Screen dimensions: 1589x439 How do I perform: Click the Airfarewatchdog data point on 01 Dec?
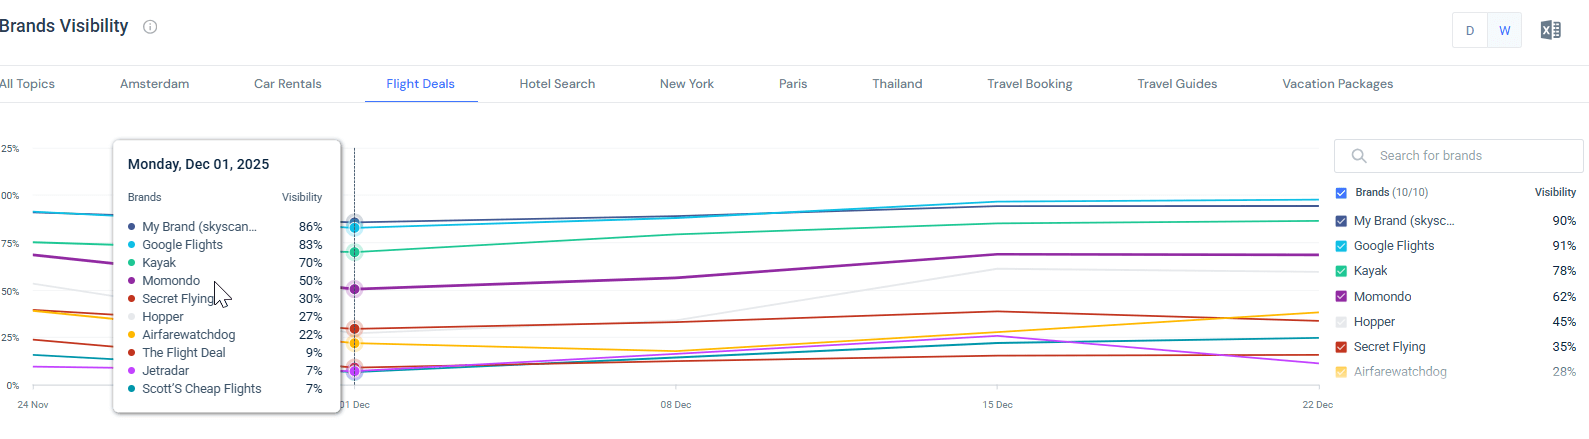(x=354, y=343)
